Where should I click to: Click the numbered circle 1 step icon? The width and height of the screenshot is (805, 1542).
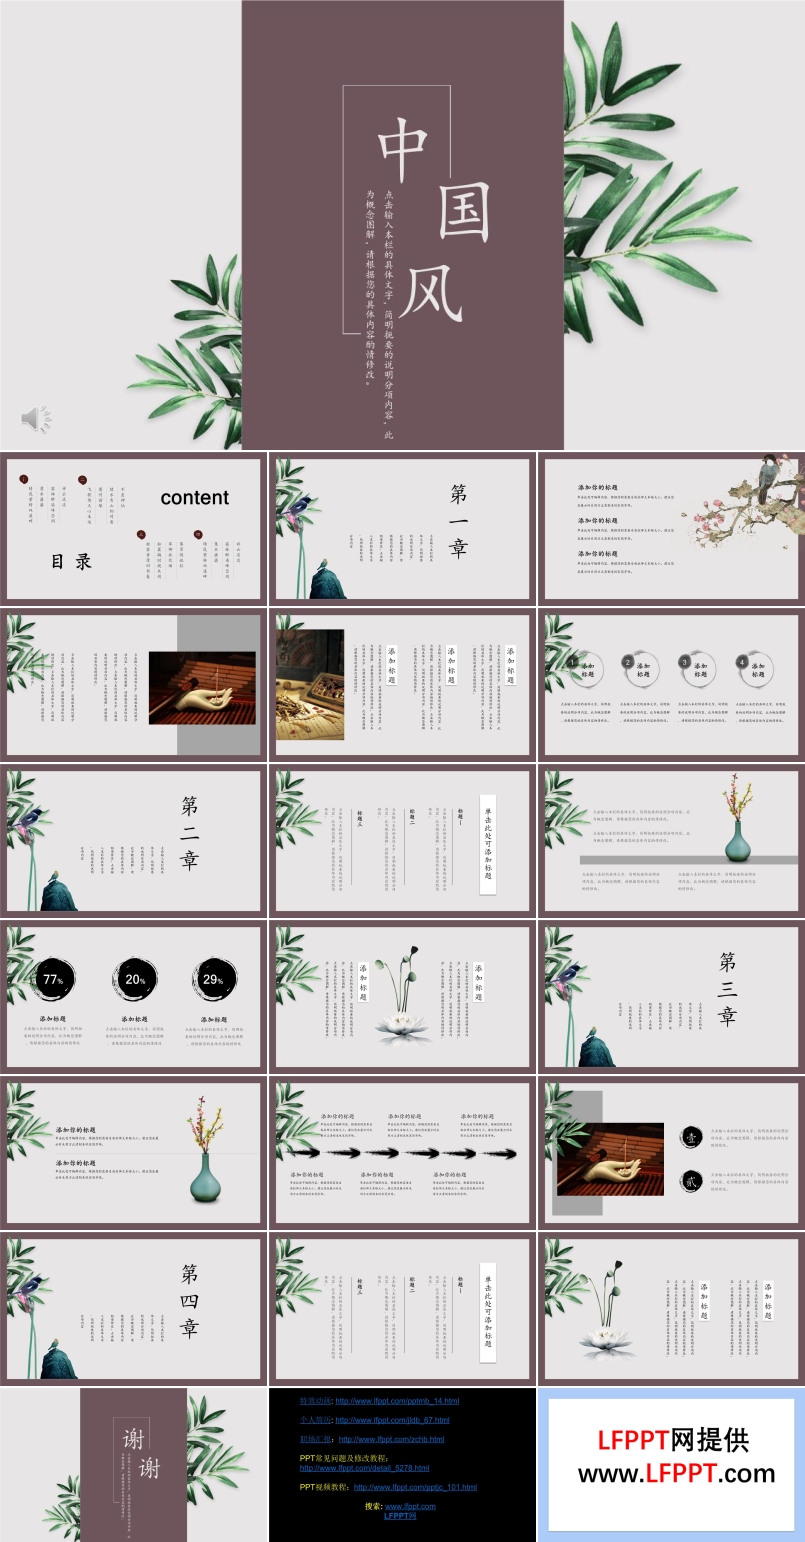572,662
